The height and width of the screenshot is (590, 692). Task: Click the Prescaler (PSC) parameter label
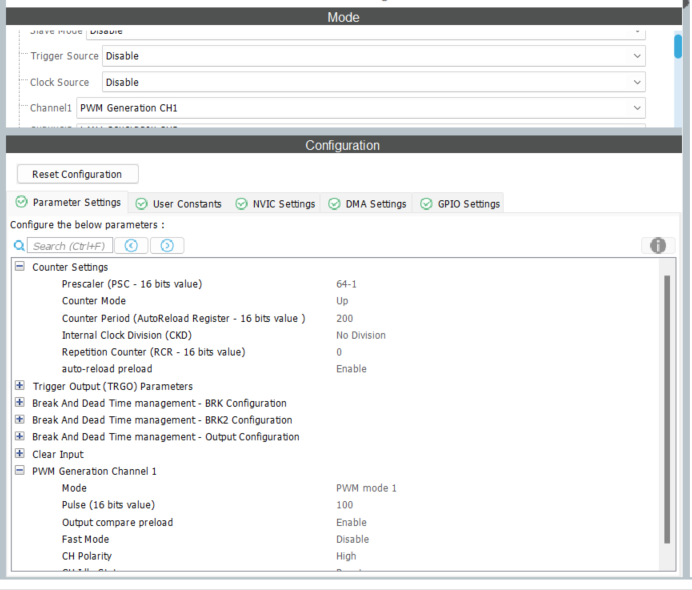pyautogui.click(x=132, y=284)
